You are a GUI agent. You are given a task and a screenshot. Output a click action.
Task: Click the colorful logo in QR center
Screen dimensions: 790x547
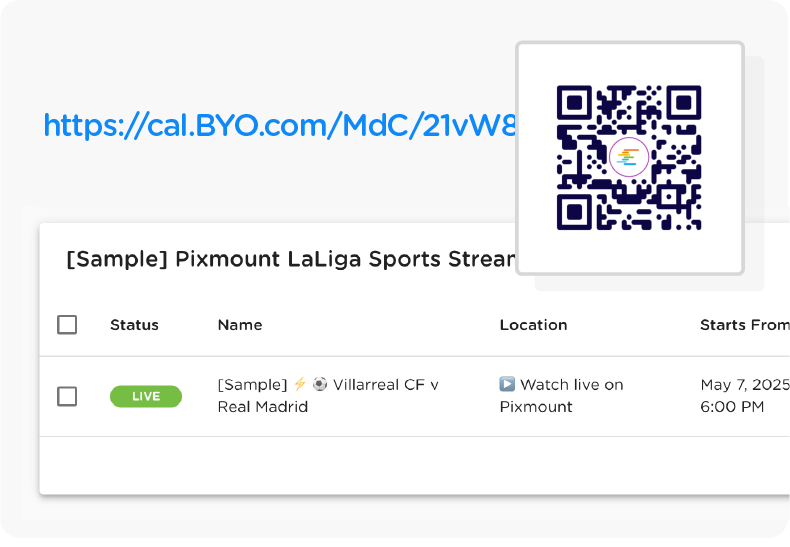tap(629, 157)
